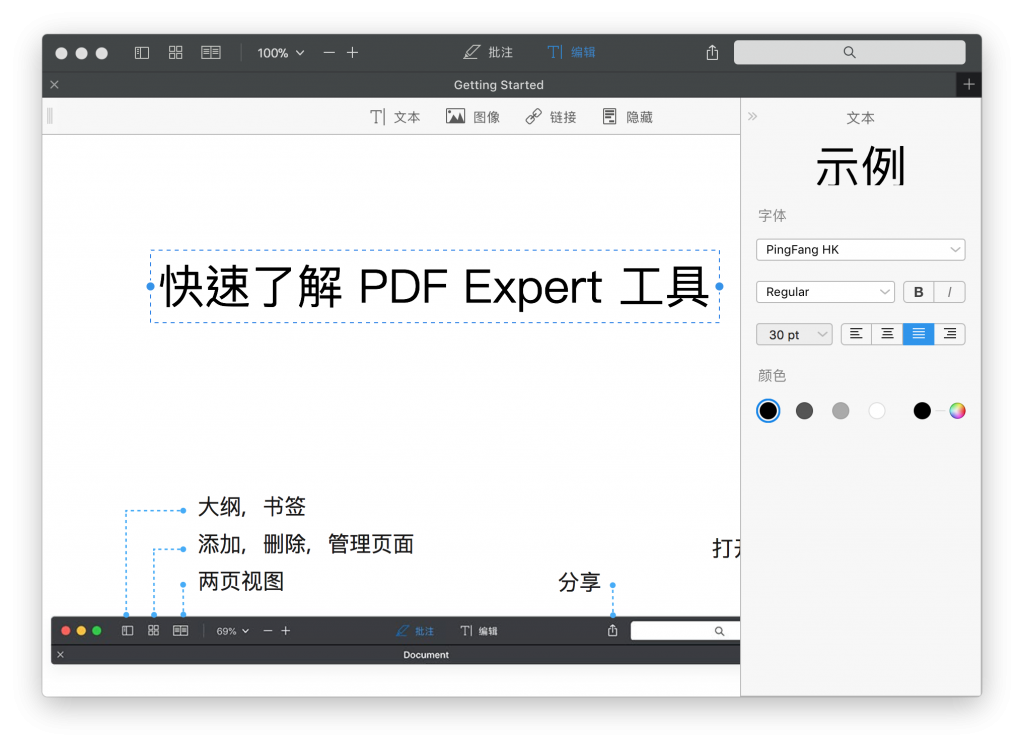Switch to the blue 编辑 edit mode tab

[x=571, y=52]
